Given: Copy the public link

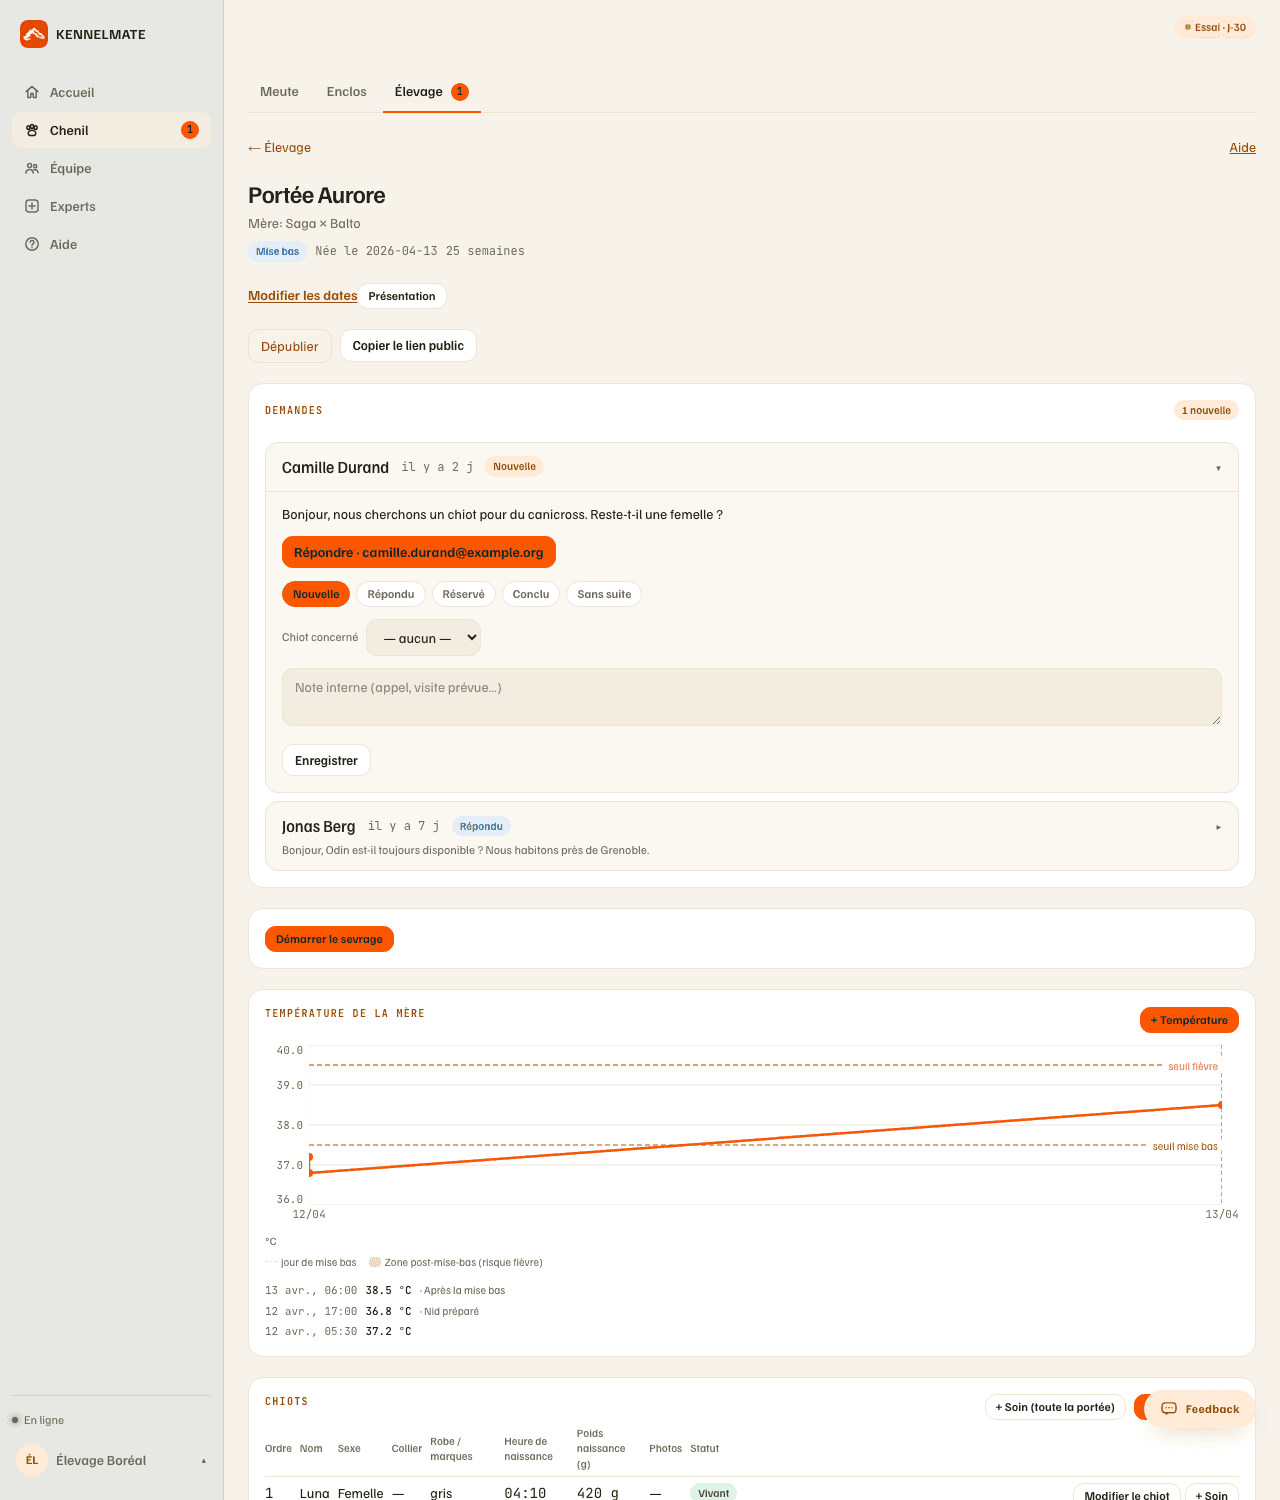Looking at the screenshot, I should tap(408, 346).
